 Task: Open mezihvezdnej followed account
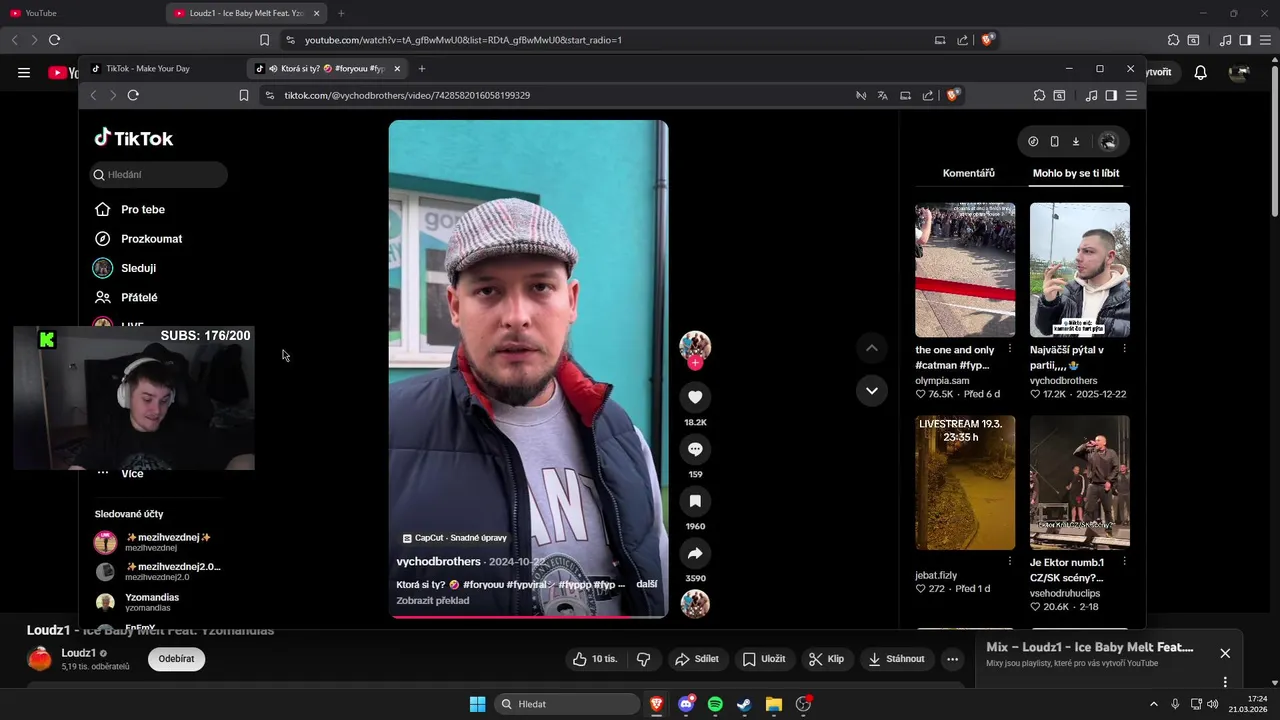click(x=157, y=542)
